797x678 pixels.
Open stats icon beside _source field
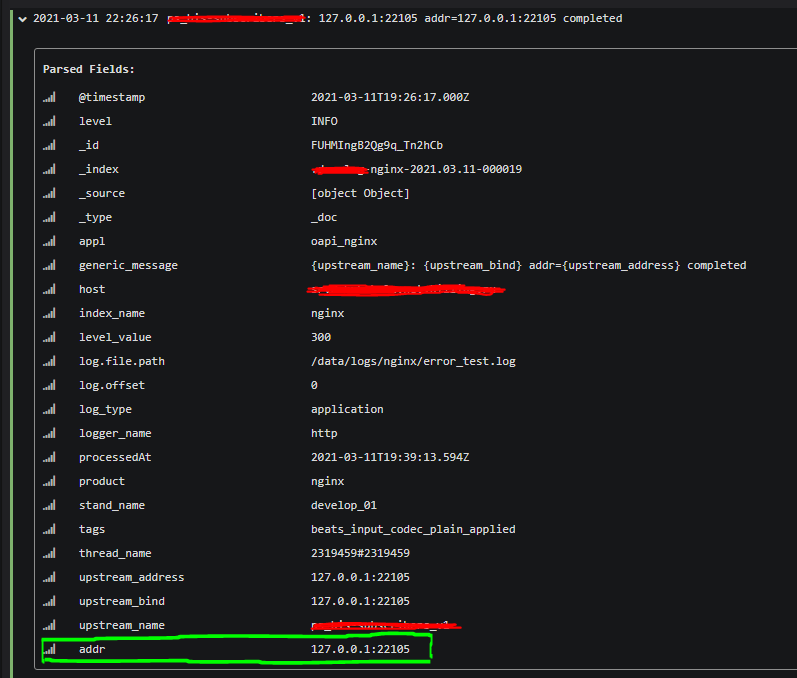[x=49, y=193]
